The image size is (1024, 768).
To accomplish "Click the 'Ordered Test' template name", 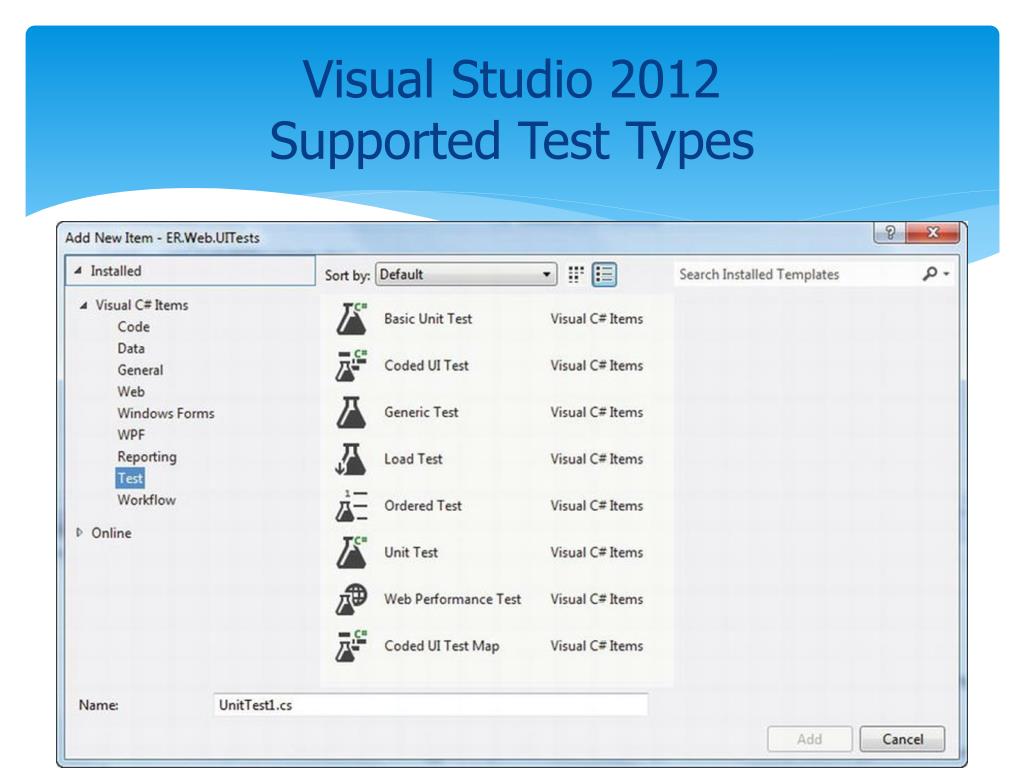I will (x=423, y=505).
